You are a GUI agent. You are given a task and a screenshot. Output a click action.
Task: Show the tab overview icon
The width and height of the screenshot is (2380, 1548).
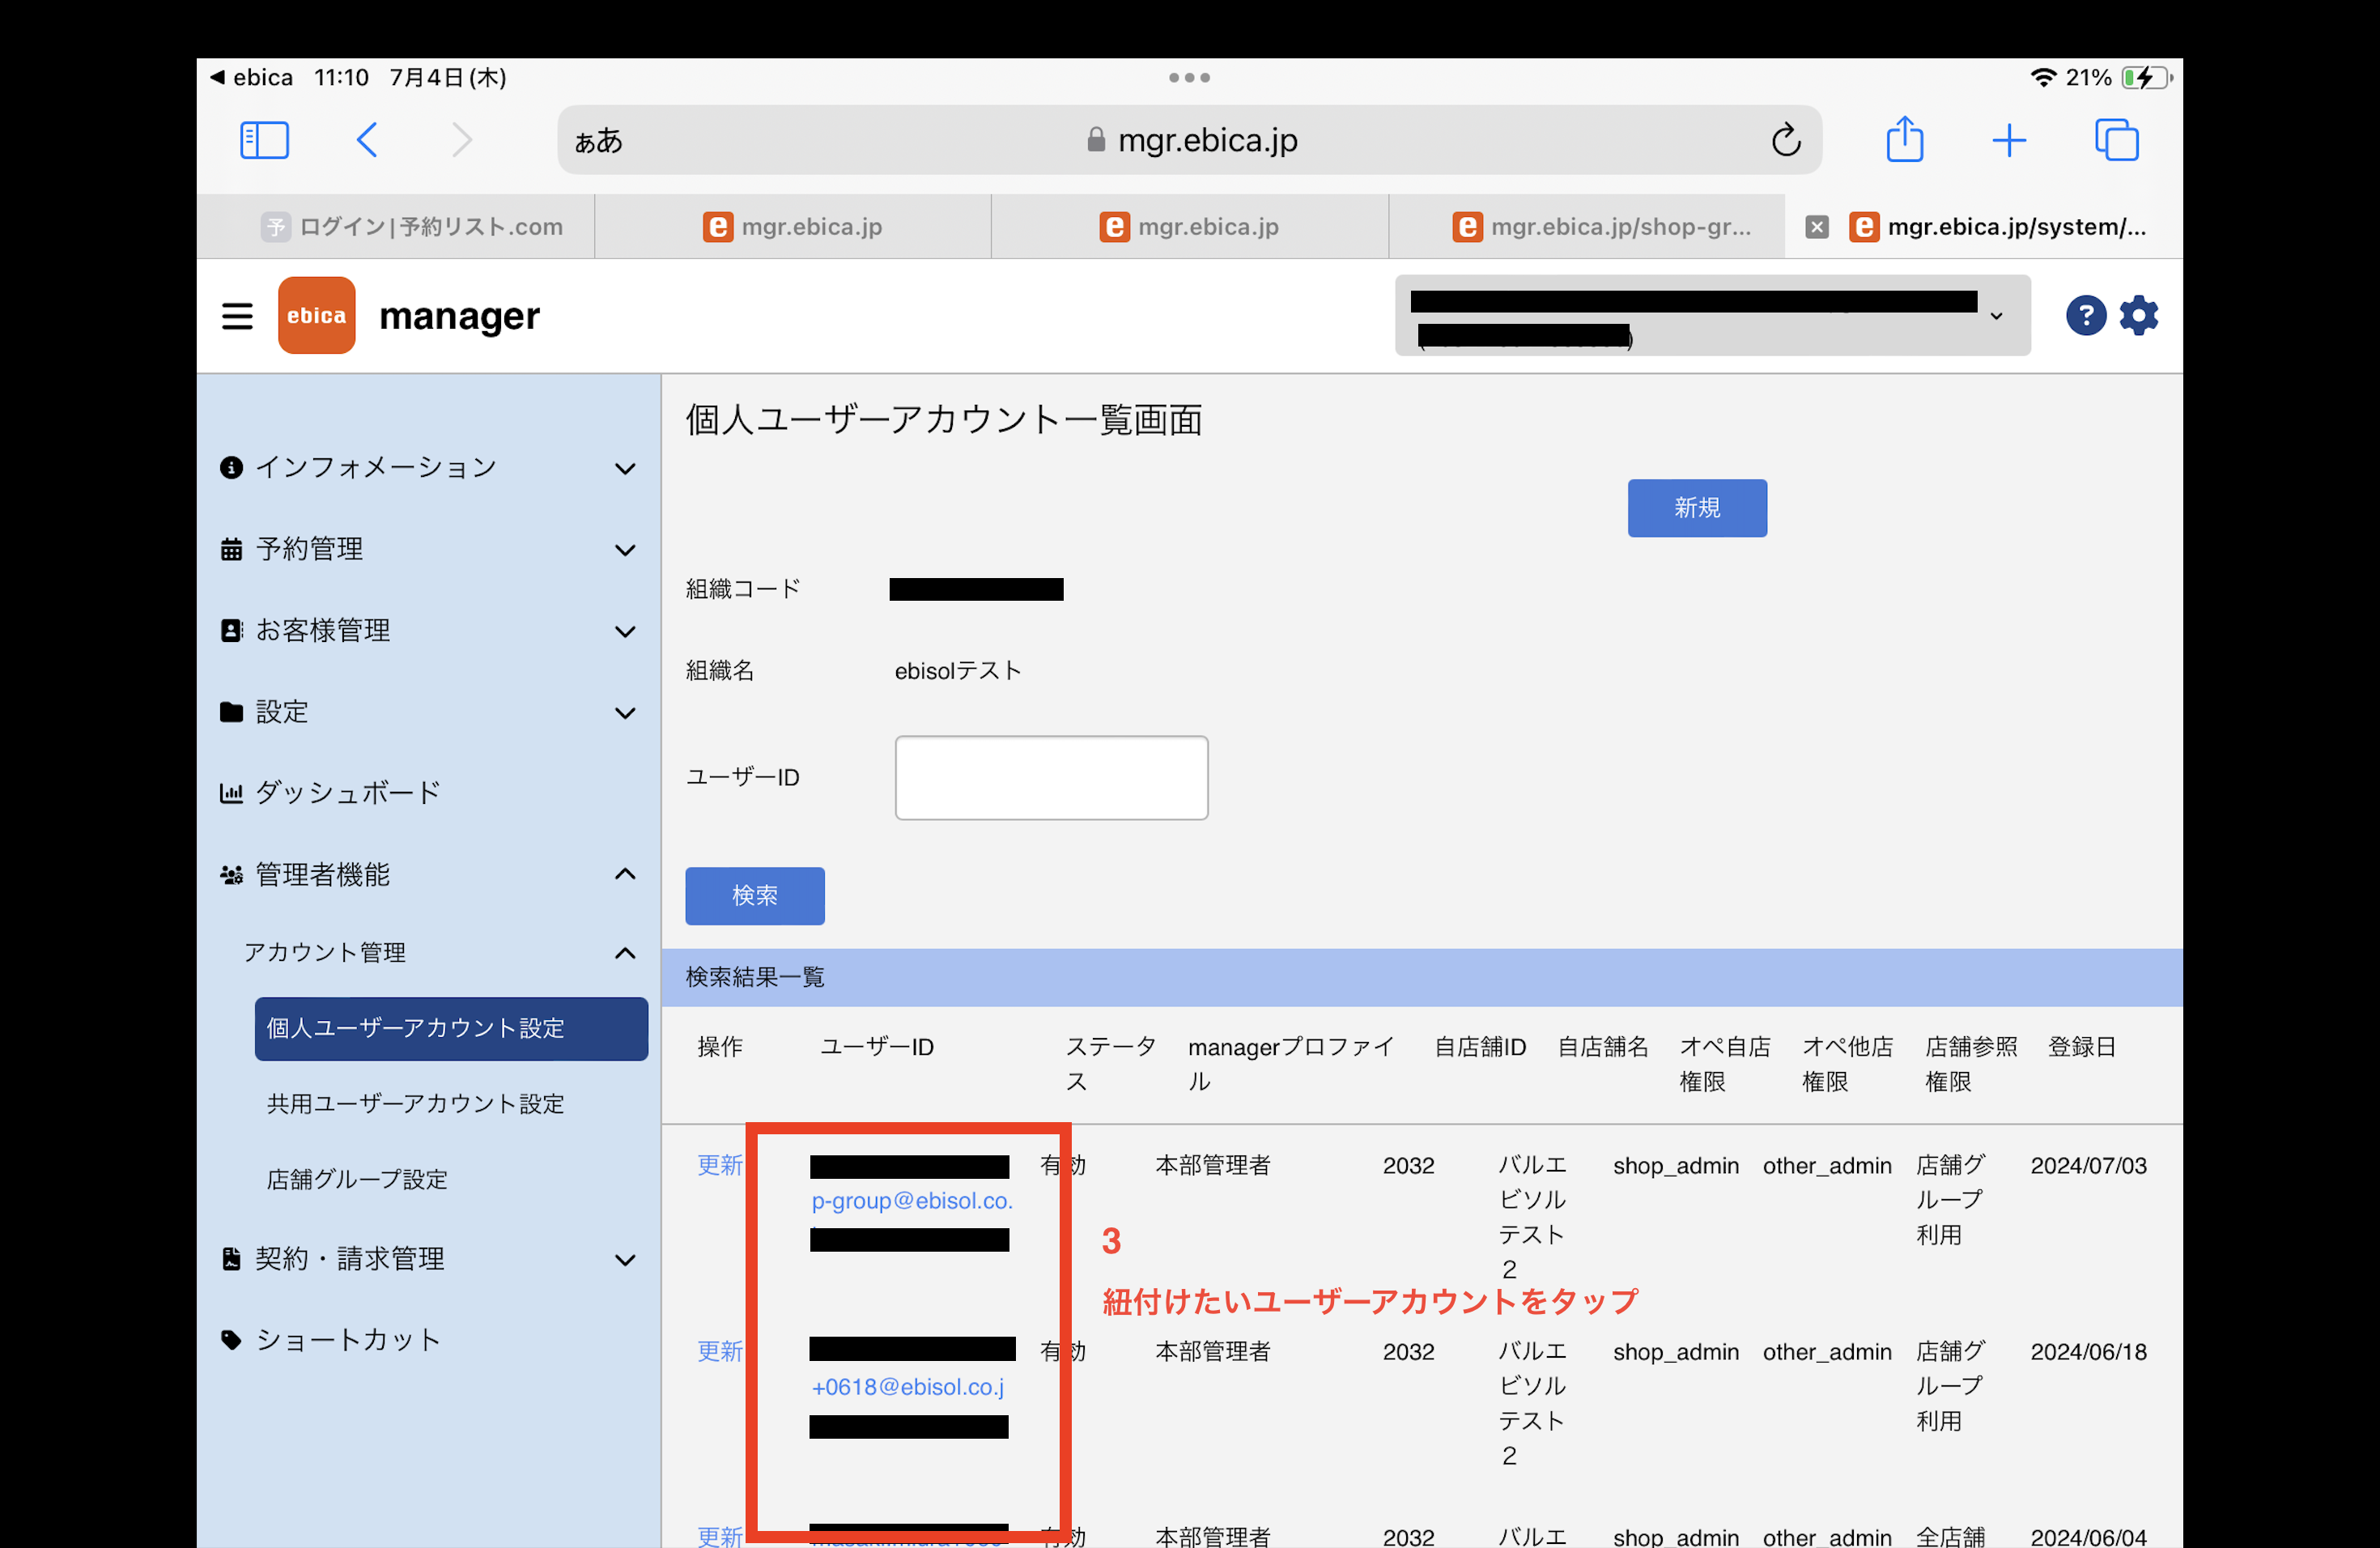click(x=2116, y=140)
